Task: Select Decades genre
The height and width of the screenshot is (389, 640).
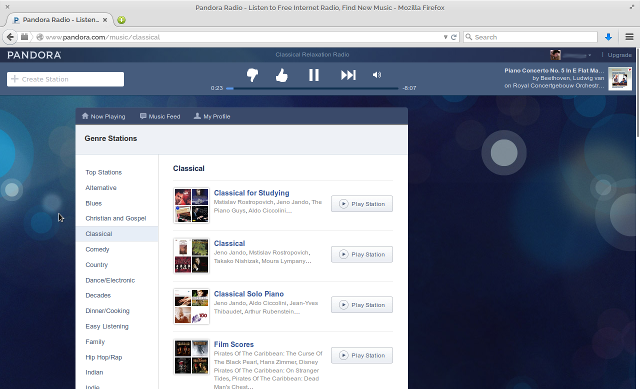Action: point(98,296)
